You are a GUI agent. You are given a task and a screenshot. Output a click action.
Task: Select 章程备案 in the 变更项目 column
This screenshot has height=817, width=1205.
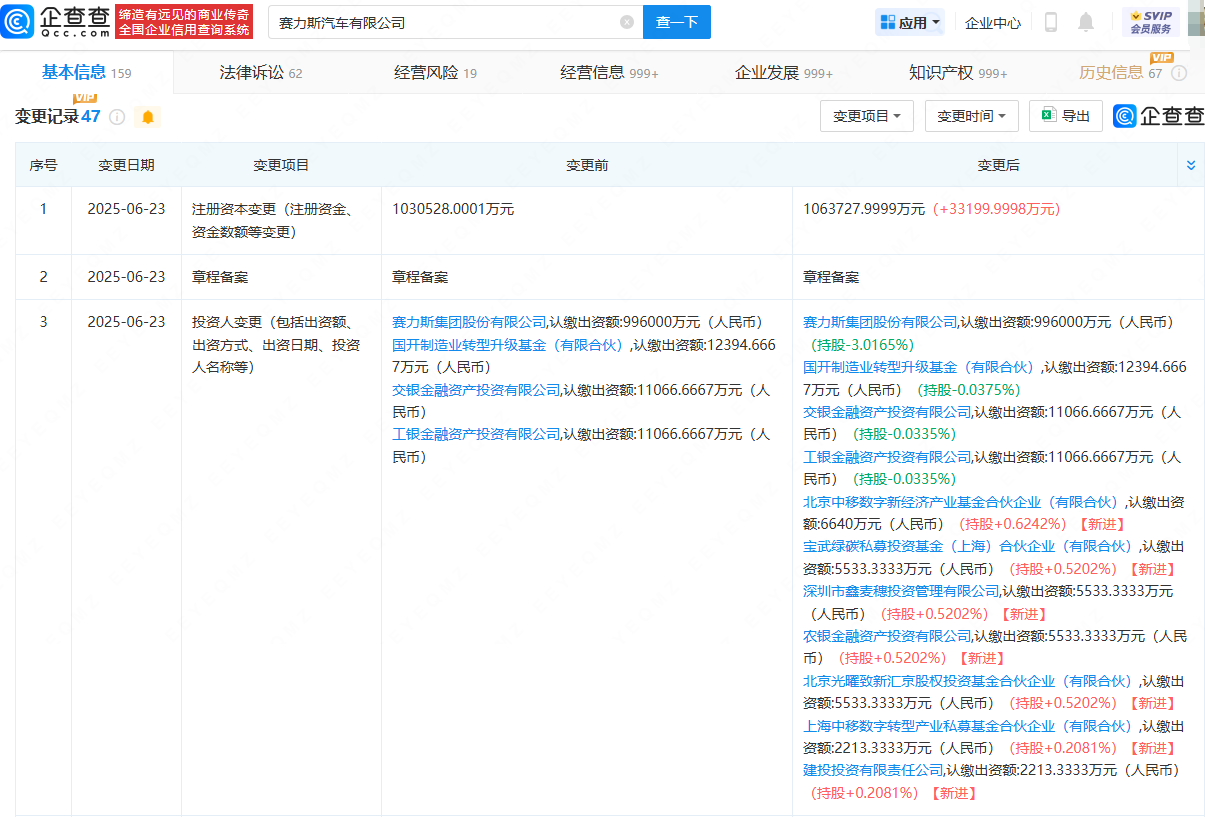coord(220,277)
